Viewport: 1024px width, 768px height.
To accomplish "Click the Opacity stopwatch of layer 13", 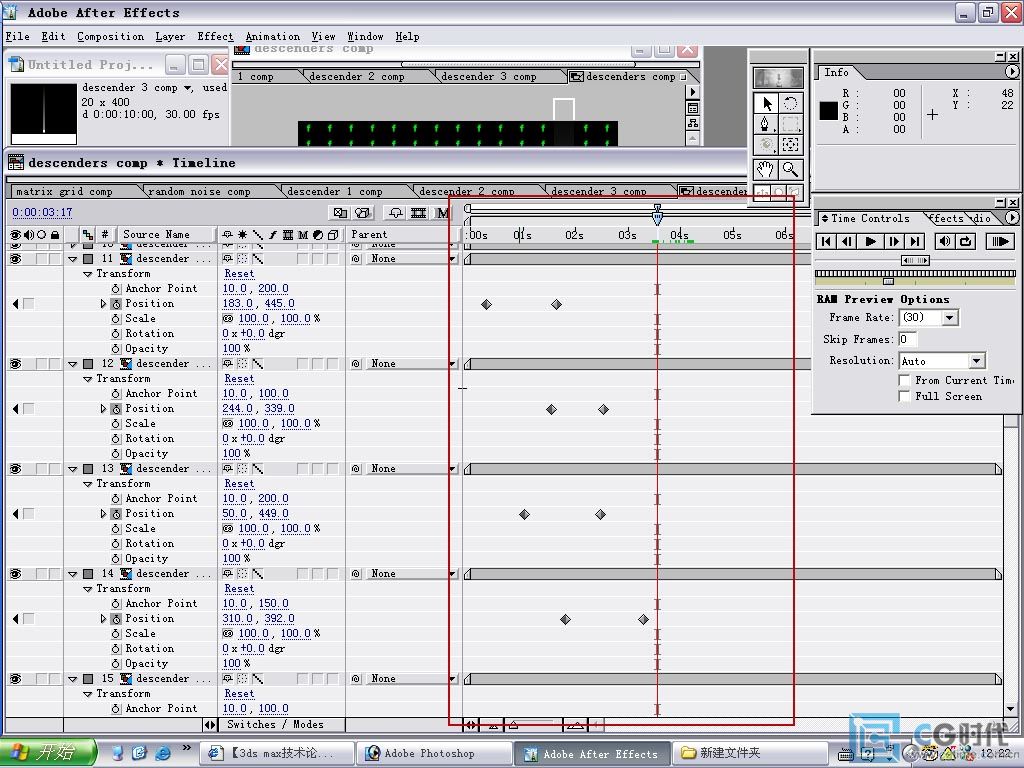I will 116,559.
